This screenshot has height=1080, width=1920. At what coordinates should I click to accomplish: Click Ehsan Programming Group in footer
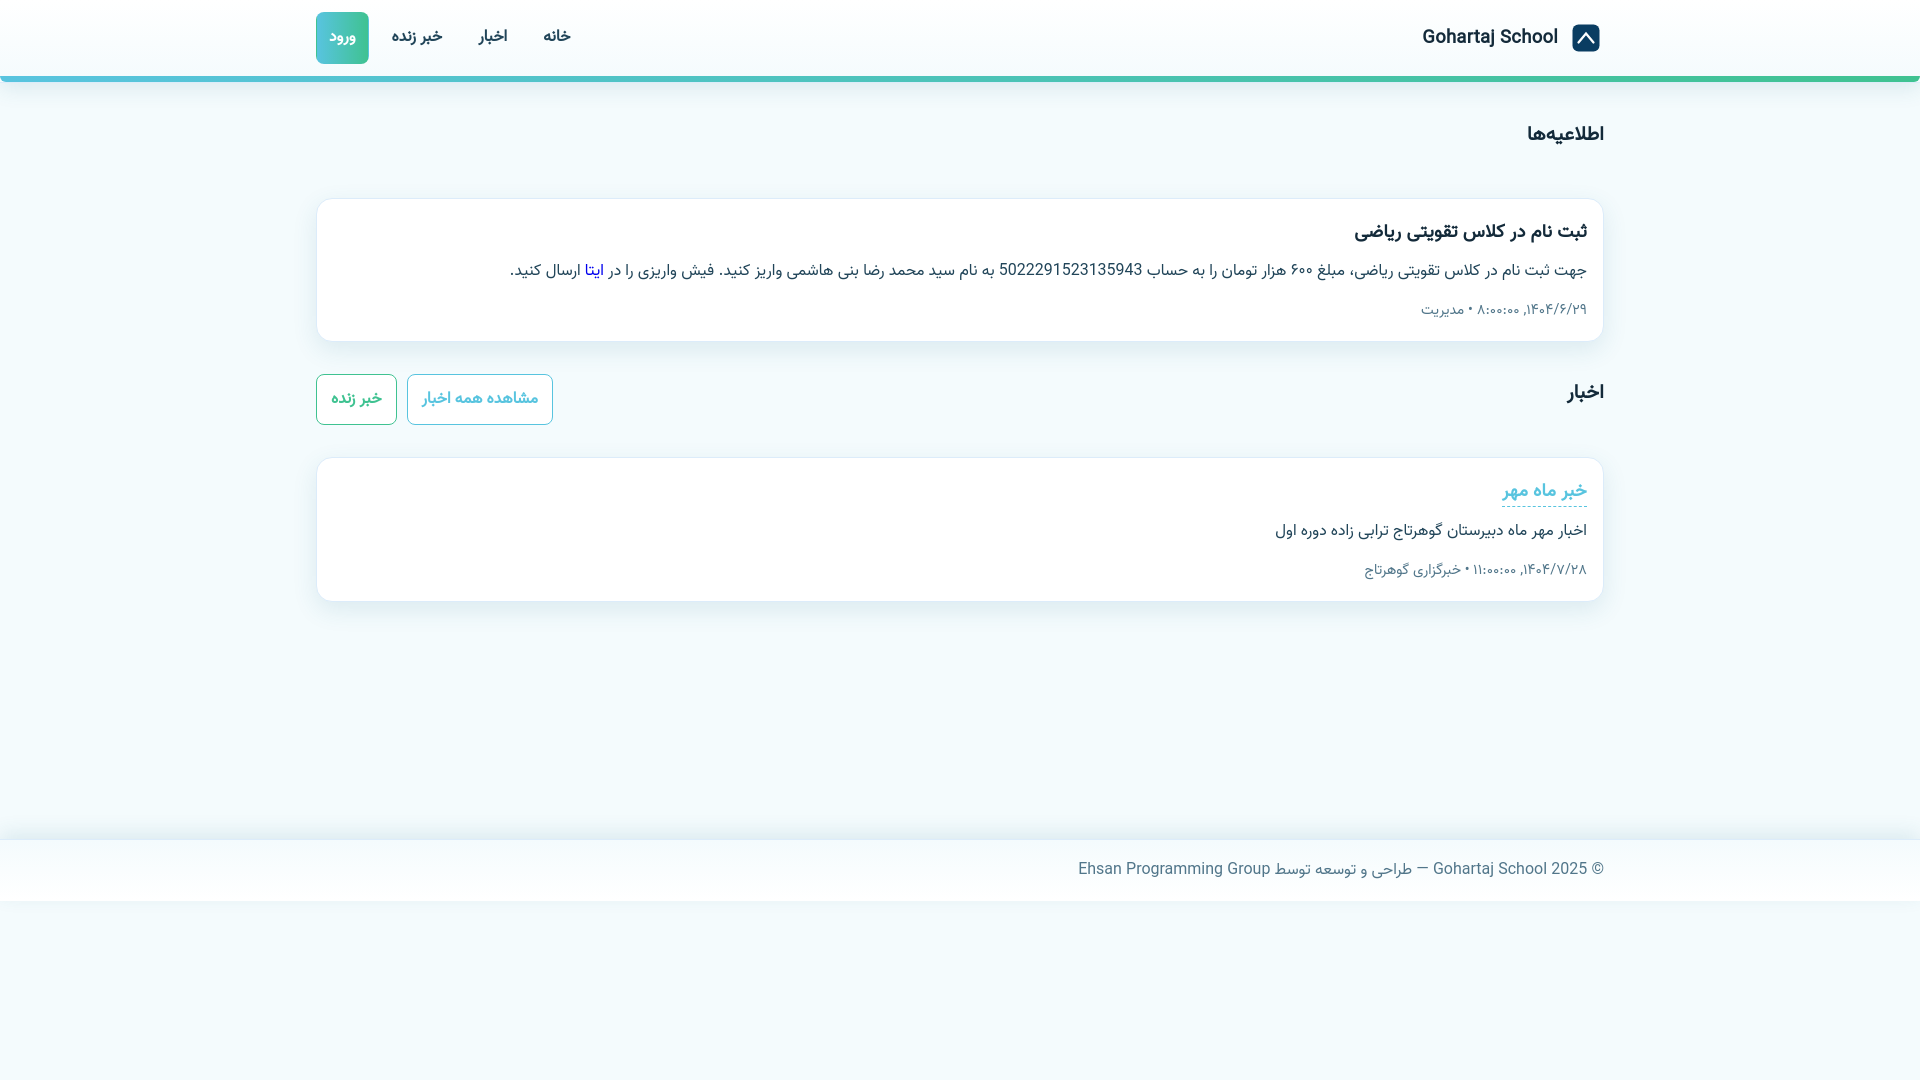click(1173, 869)
